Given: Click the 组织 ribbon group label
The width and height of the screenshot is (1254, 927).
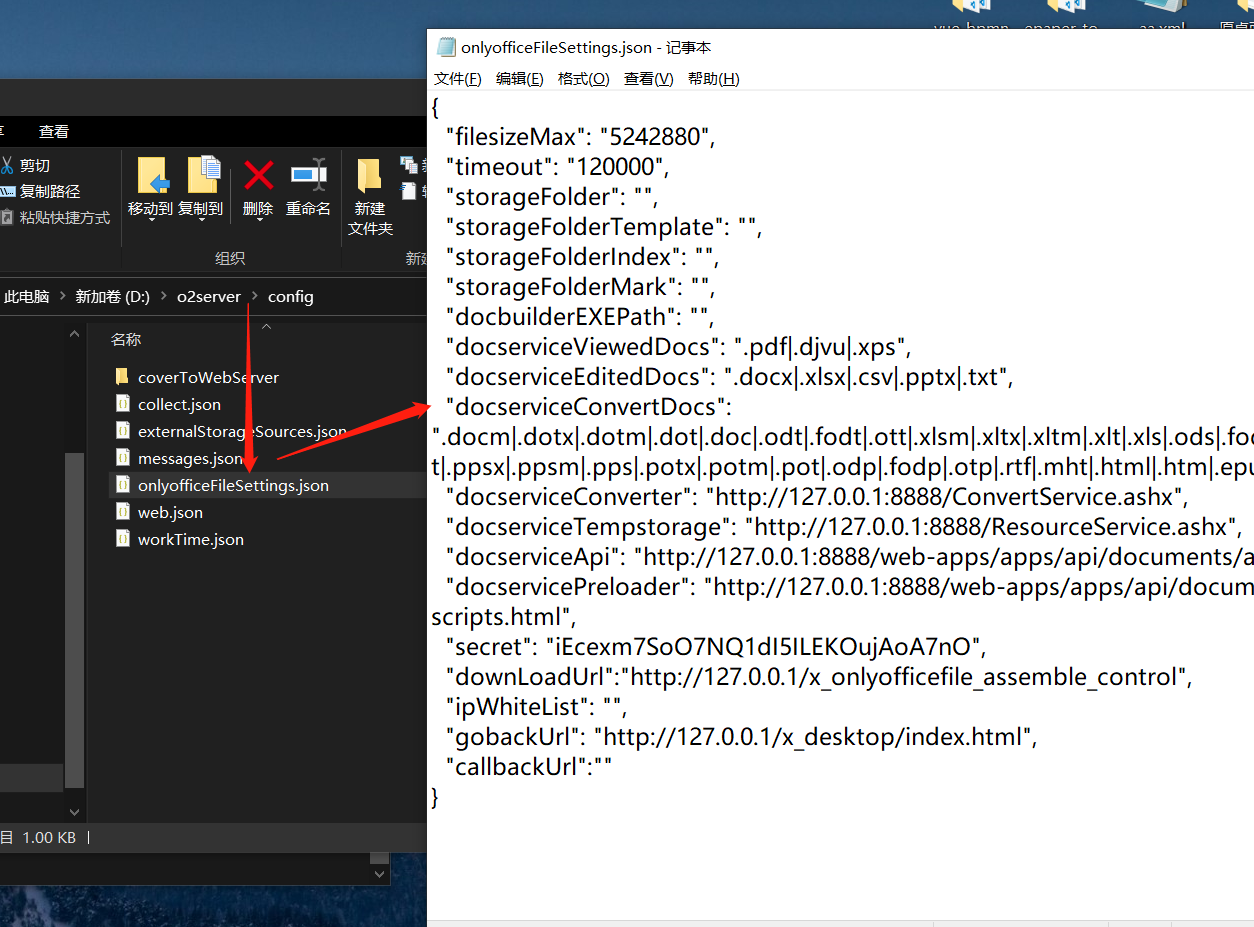Looking at the screenshot, I should 230,258.
